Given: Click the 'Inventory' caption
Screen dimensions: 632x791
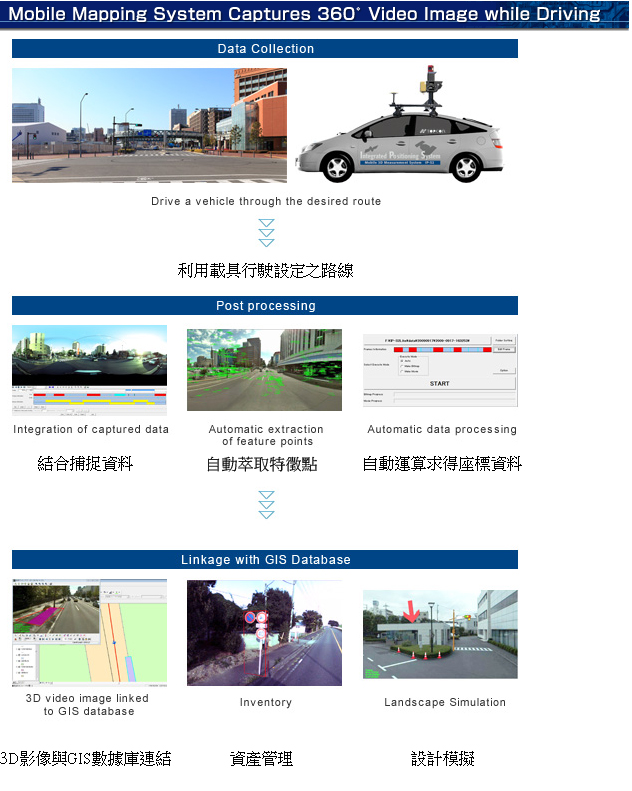Looking at the screenshot, I should [266, 703].
